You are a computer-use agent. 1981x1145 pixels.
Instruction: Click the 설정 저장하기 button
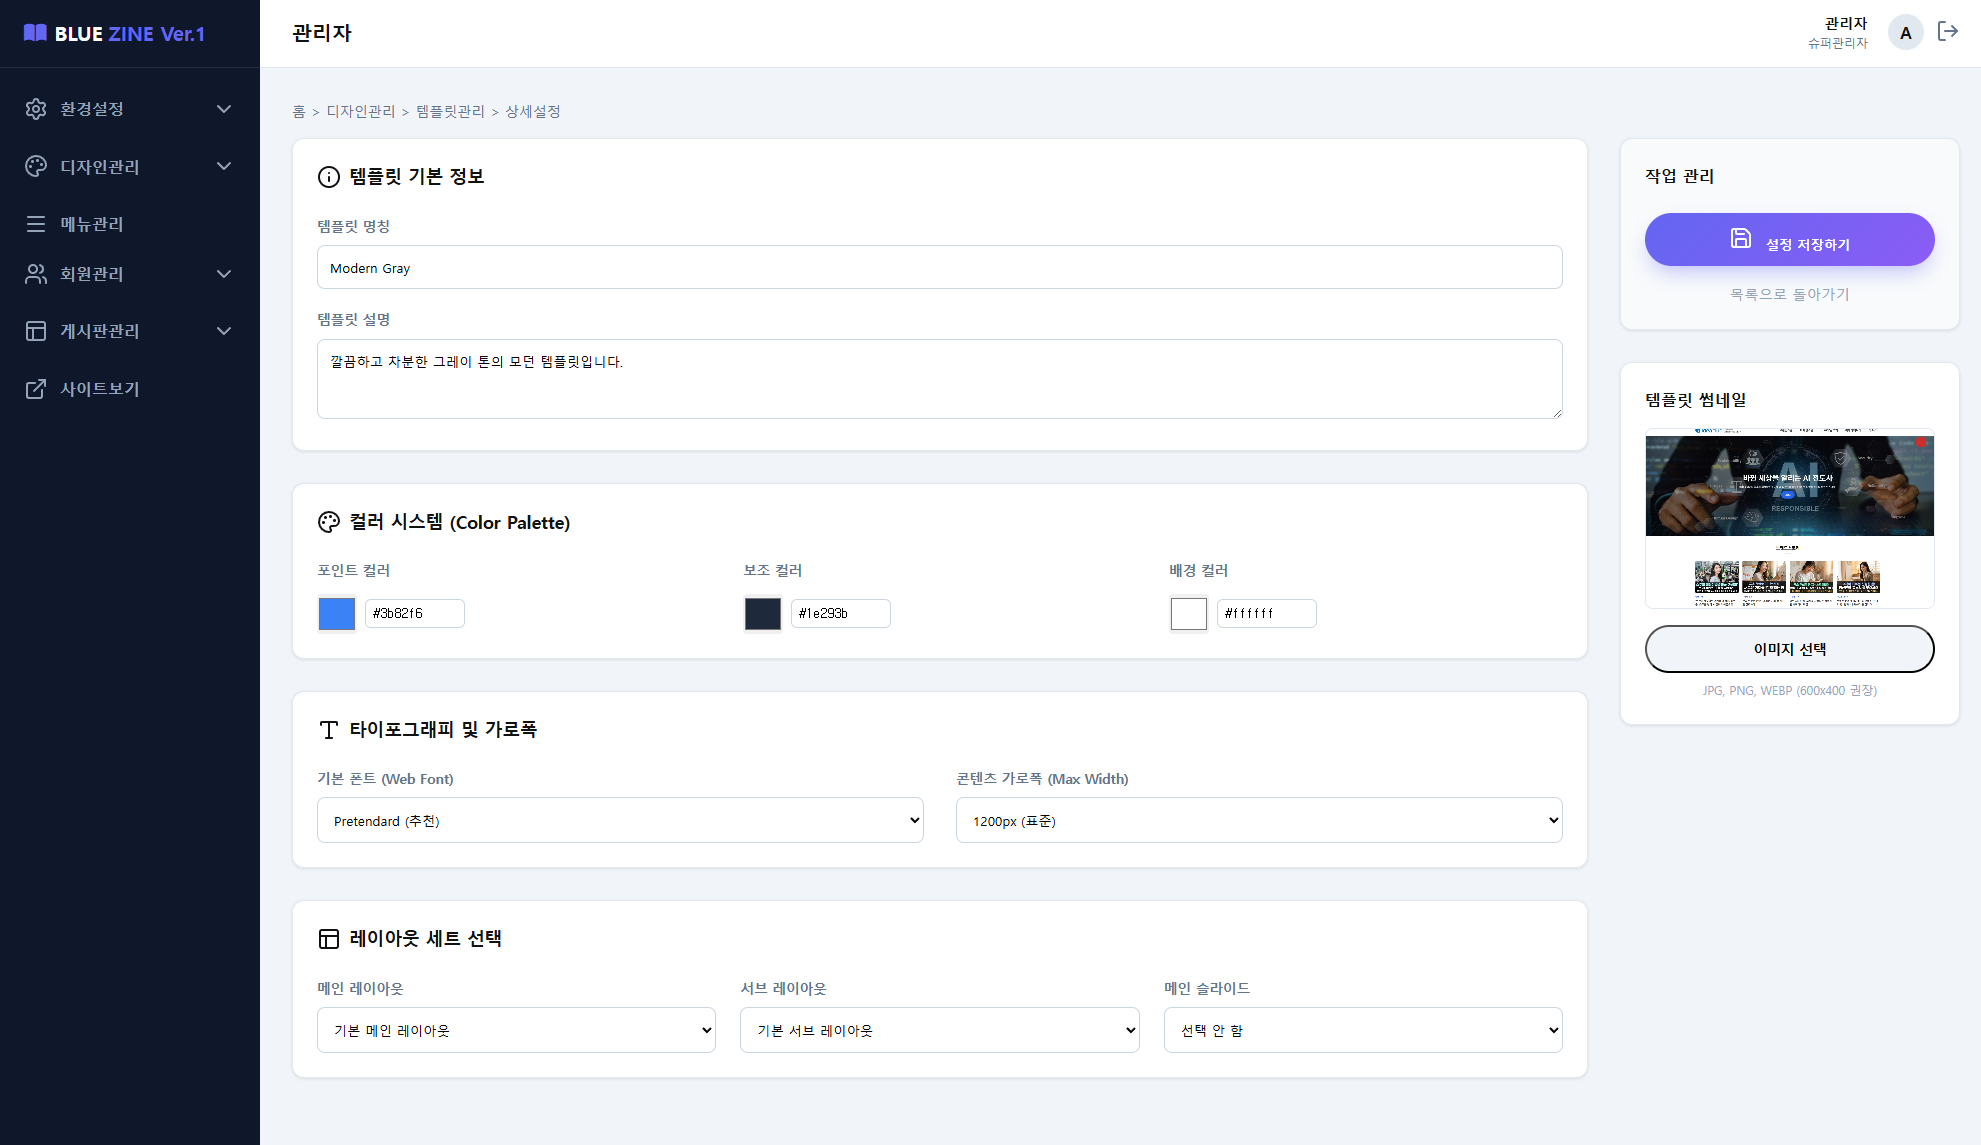(x=1789, y=239)
